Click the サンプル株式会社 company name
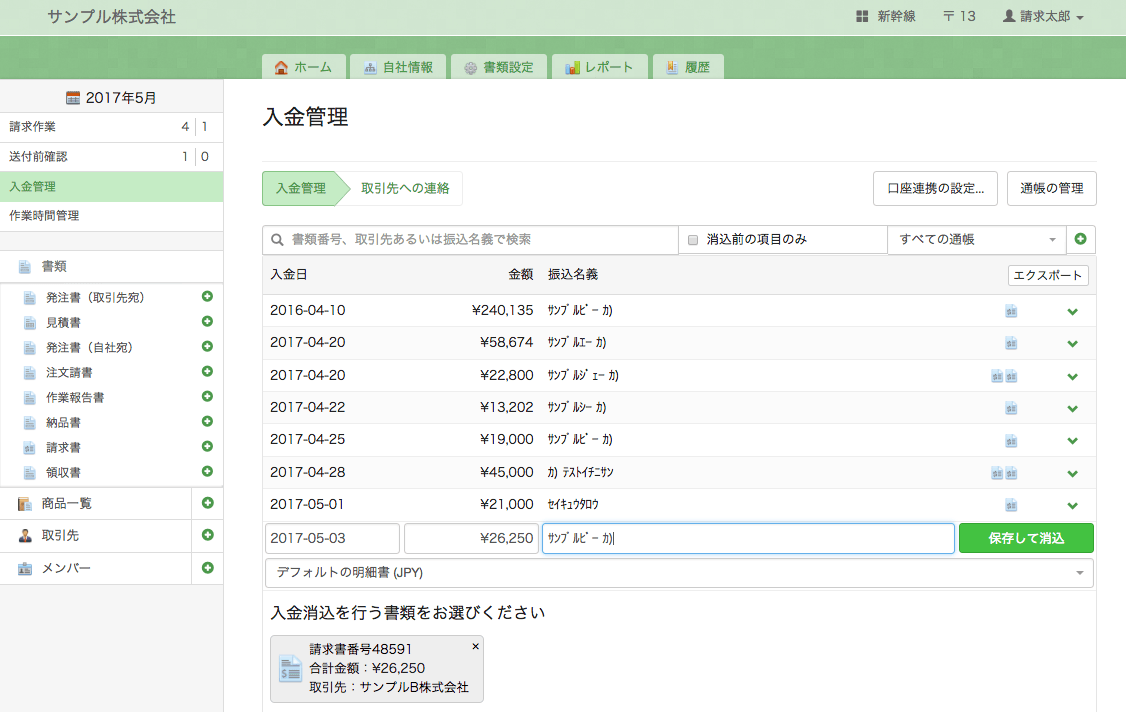Screen dimensions: 1126x712 pos(111,17)
